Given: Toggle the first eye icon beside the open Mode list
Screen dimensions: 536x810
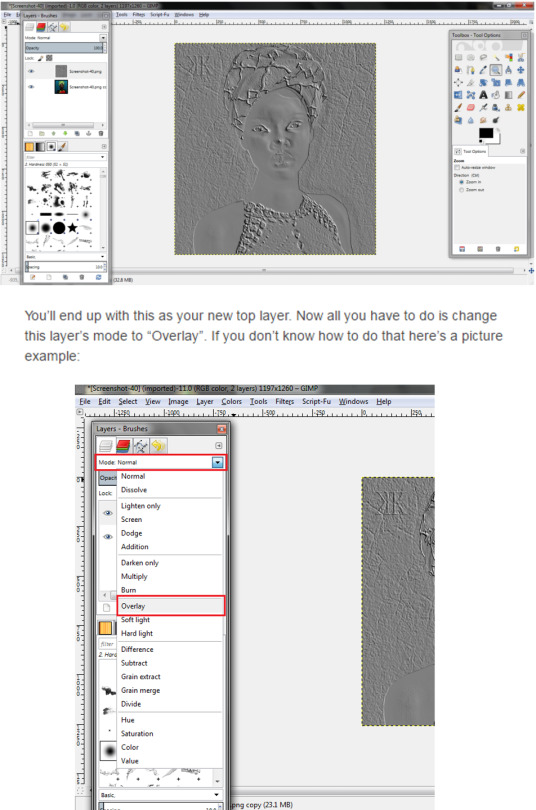Looking at the screenshot, I should pyautogui.click(x=107, y=513).
